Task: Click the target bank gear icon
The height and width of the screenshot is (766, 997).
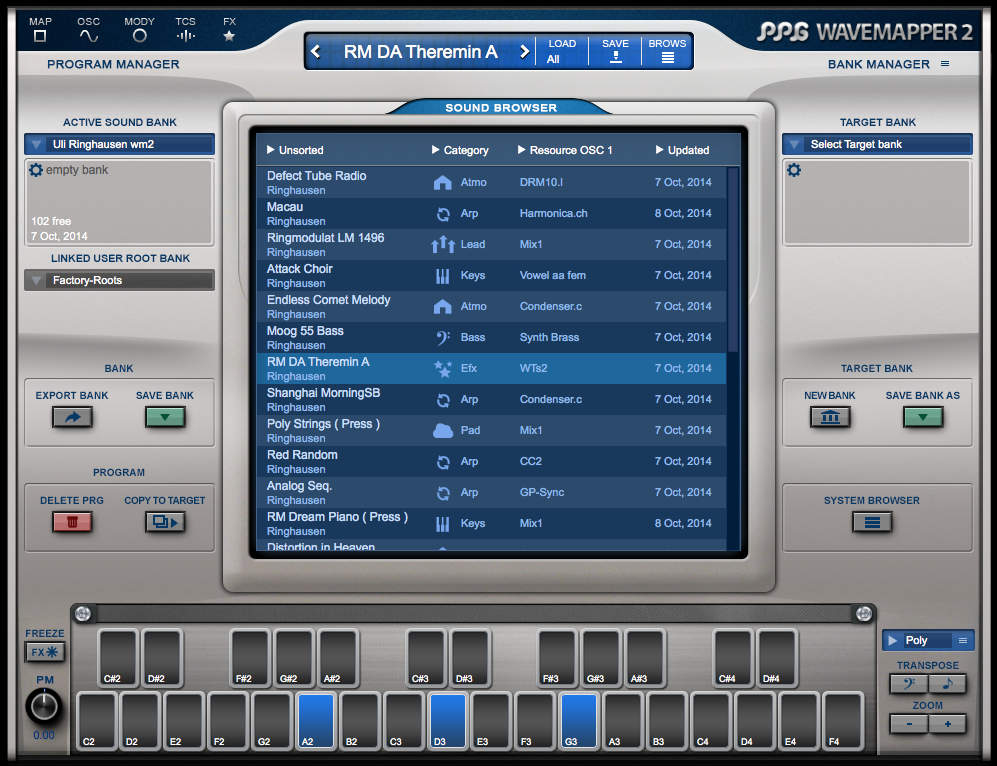Action: [x=794, y=170]
